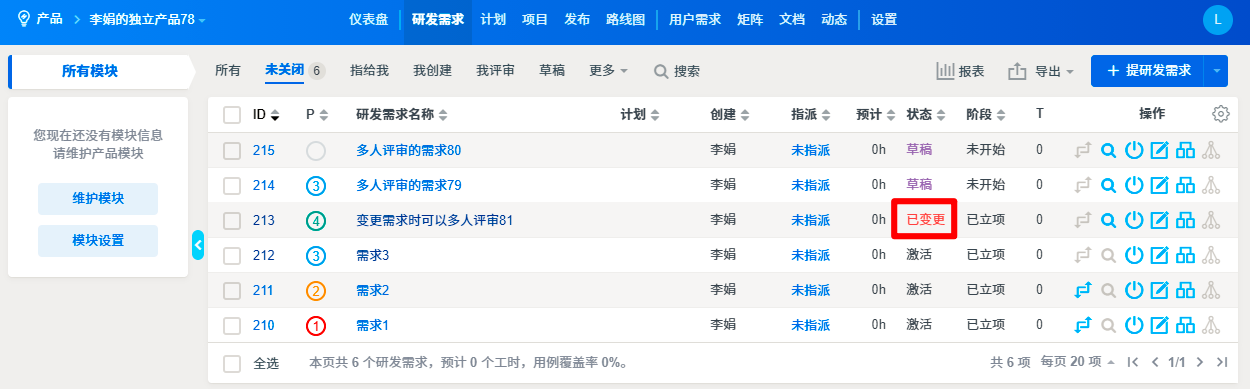Click the 维护模块 button
This screenshot has height=389, width=1250.
point(98,199)
